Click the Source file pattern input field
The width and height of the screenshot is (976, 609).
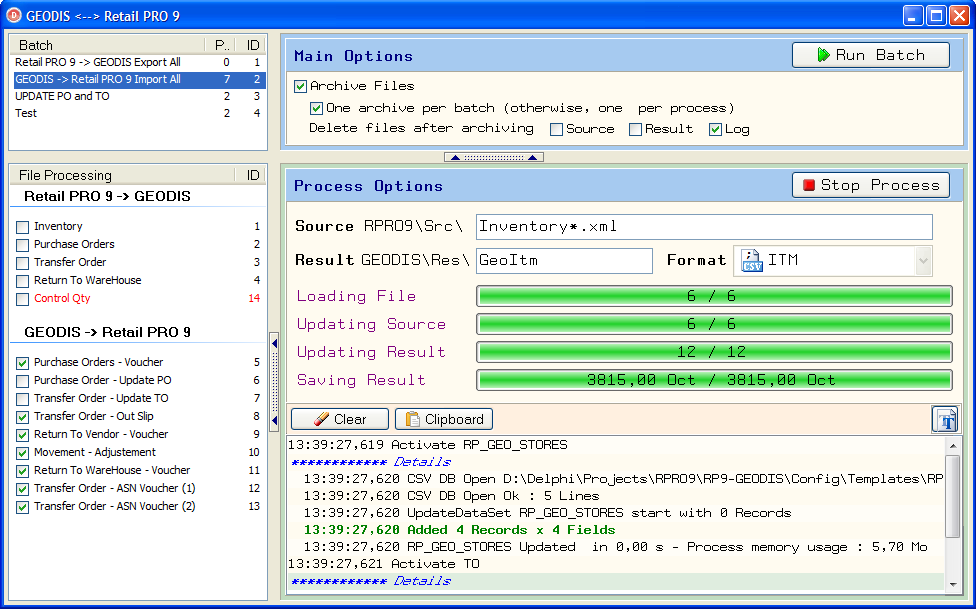[x=703, y=226]
